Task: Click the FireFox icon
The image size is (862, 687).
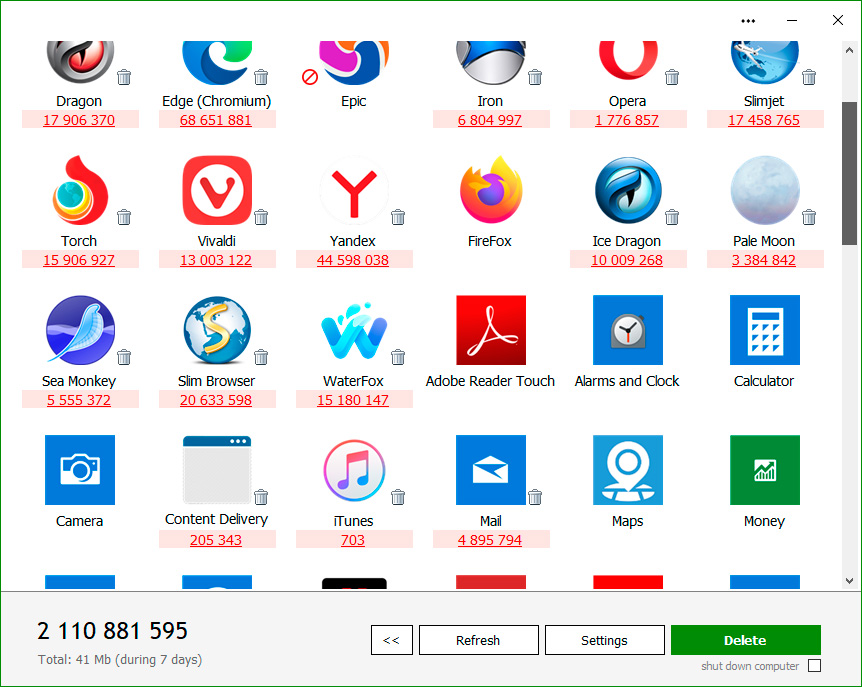Action: (490, 191)
